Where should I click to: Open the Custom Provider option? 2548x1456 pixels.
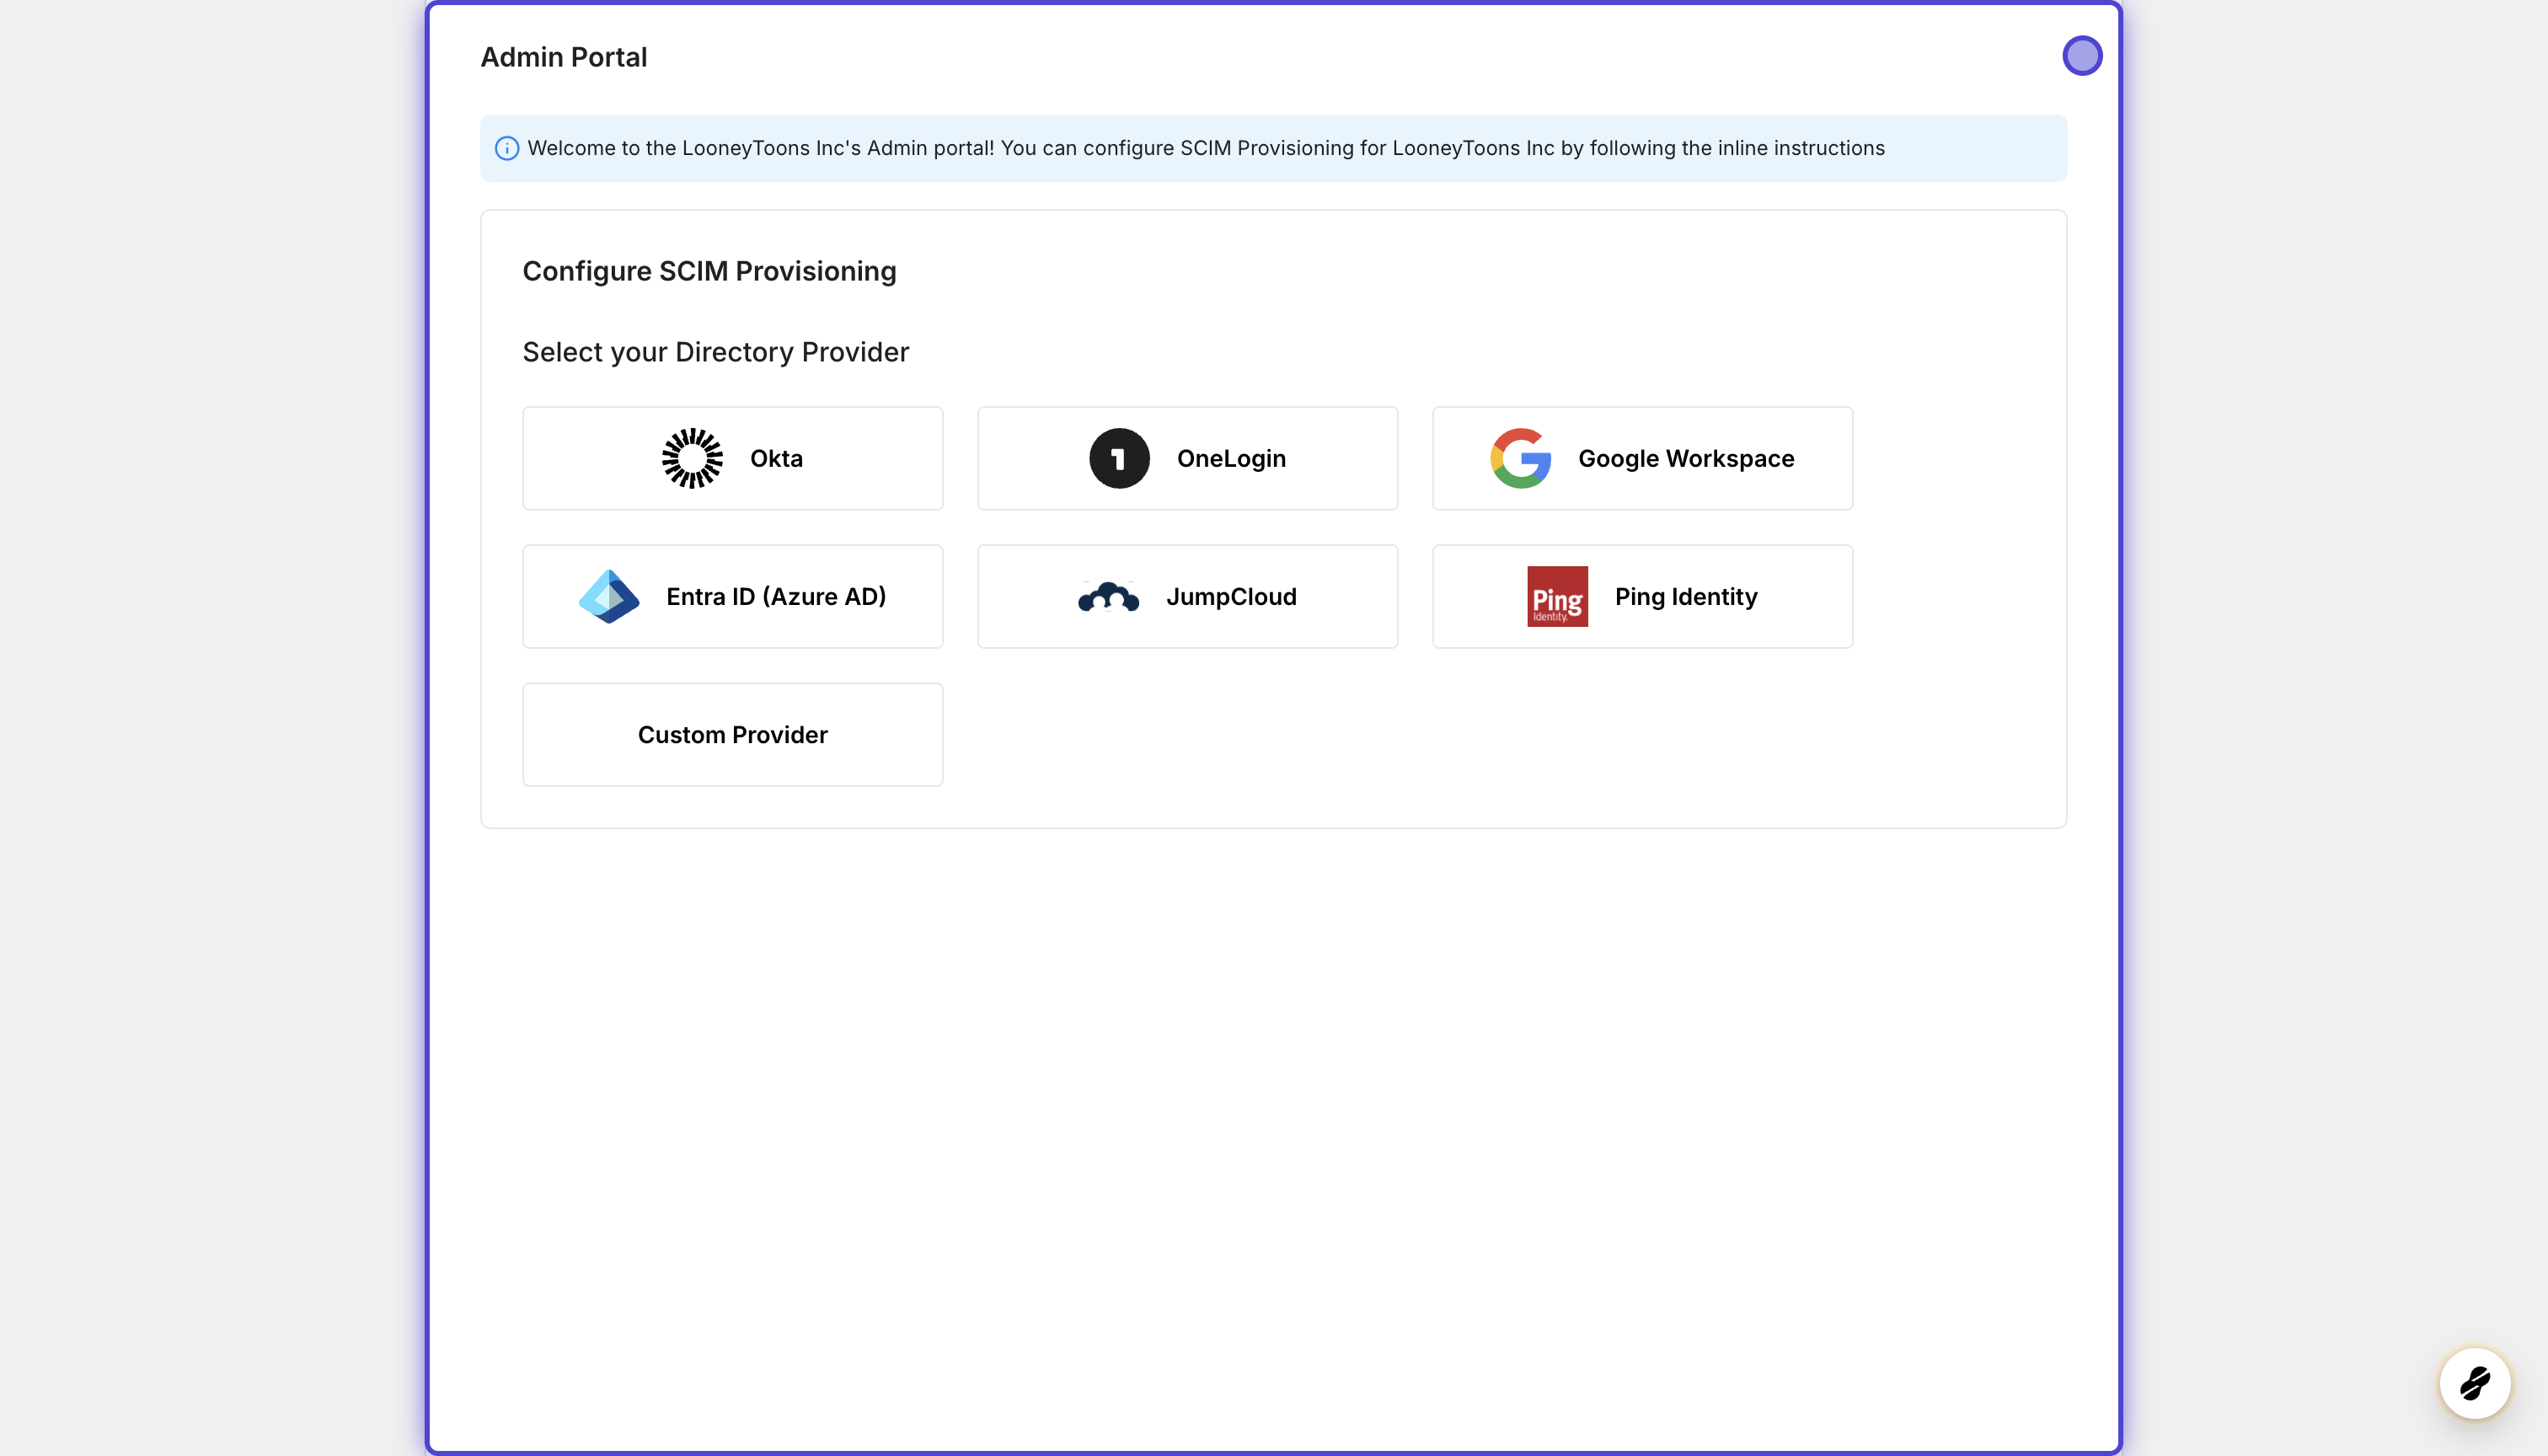(x=732, y=734)
